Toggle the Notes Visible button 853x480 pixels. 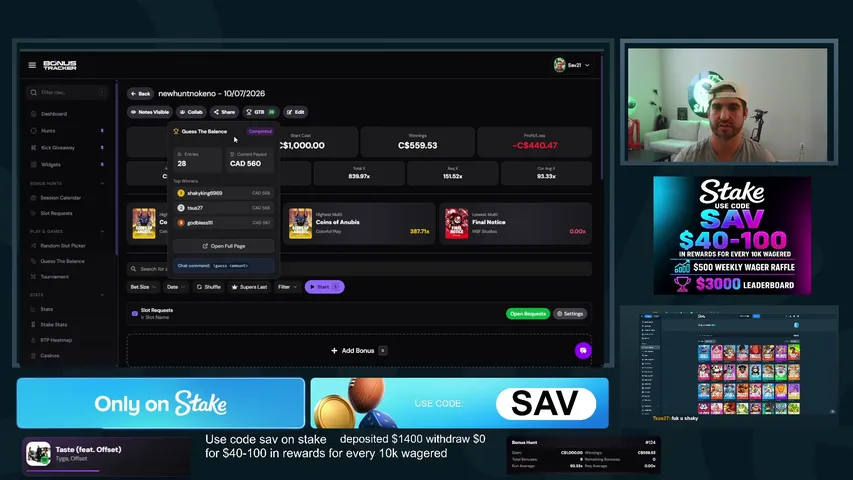[x=150, y=112]
